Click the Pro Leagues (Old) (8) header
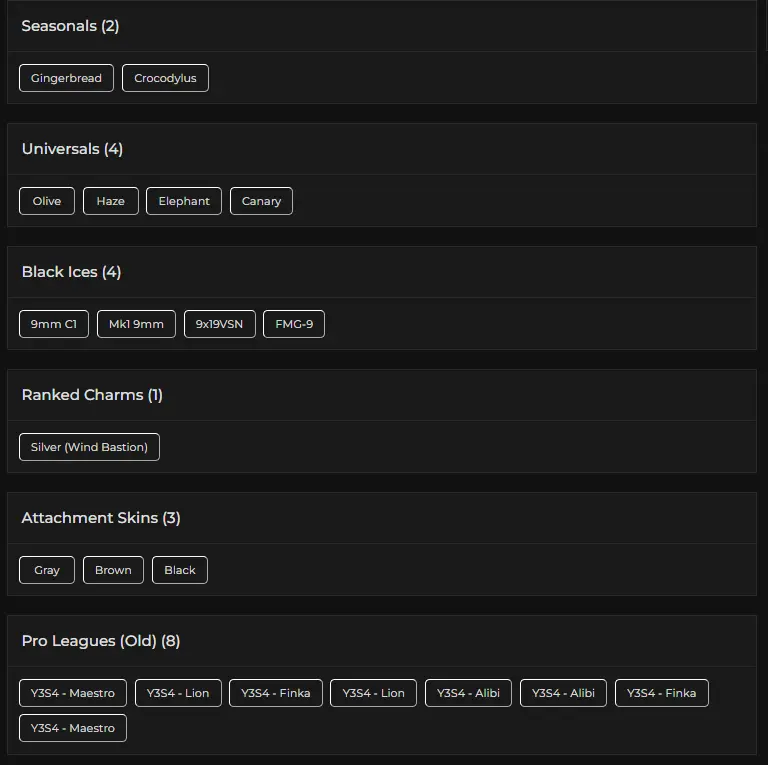 click(x=101, y=641)
